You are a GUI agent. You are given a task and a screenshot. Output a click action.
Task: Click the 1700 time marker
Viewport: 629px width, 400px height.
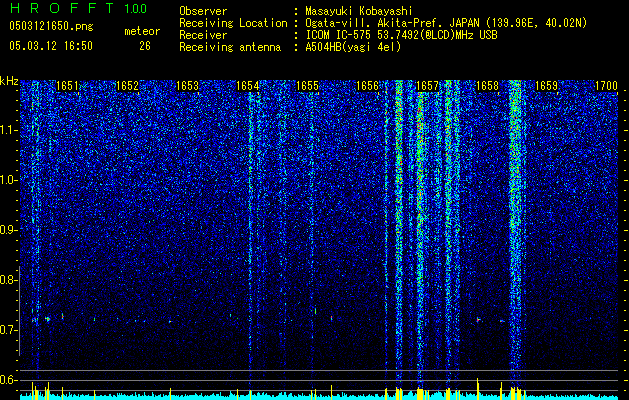point(607,86)
